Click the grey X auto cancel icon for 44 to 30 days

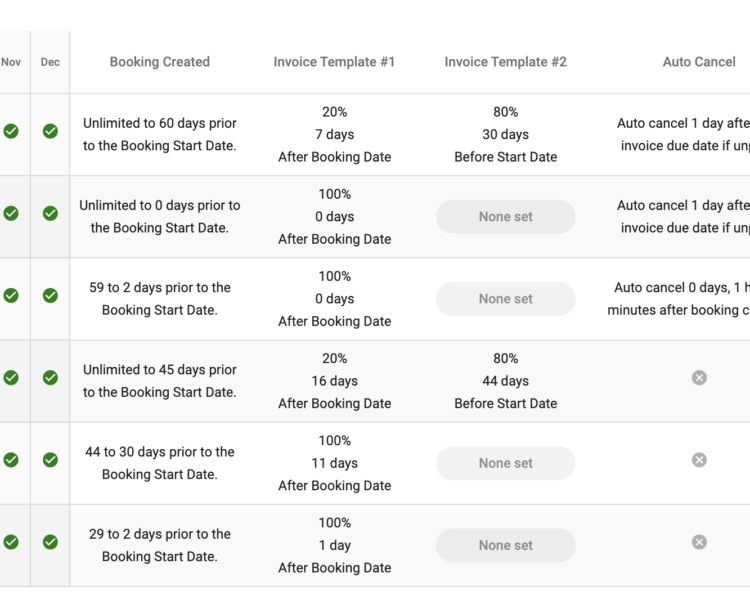(x=699, y=460)
